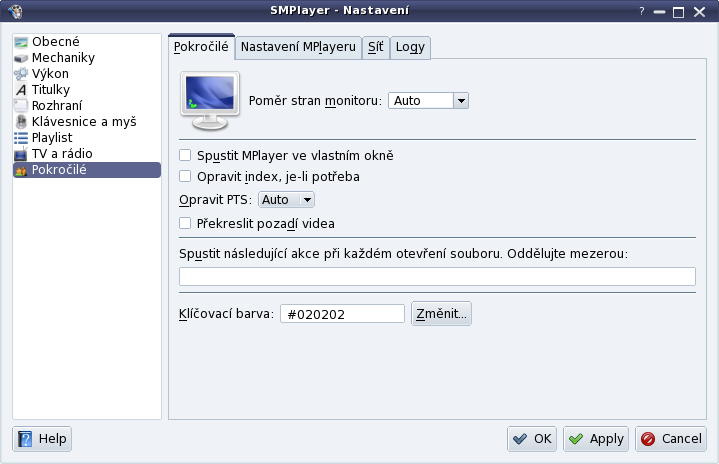Click the monitor illustration image
The height and width of the screenshot is (464, 719).
pyautogui.click(x=210, y=101)
